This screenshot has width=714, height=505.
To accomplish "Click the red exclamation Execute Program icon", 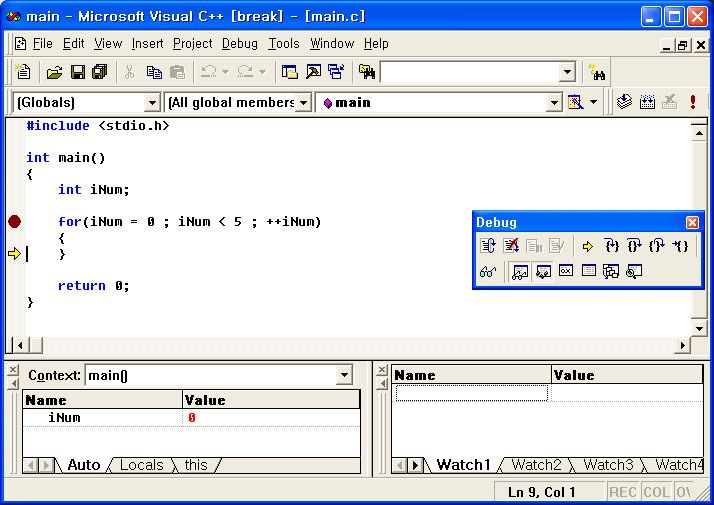I will click(693, 102).
